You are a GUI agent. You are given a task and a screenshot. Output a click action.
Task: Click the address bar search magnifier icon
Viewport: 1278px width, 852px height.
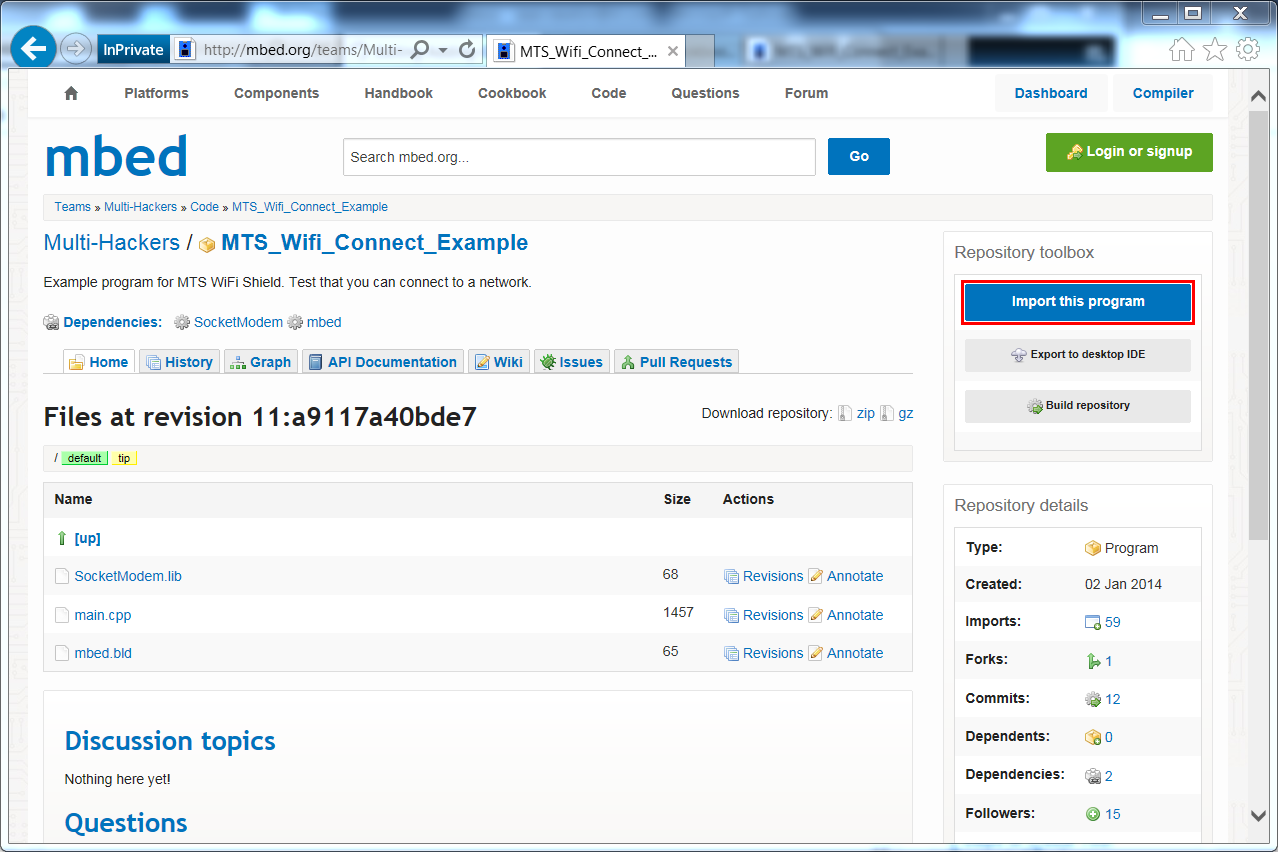pos(421,49)
